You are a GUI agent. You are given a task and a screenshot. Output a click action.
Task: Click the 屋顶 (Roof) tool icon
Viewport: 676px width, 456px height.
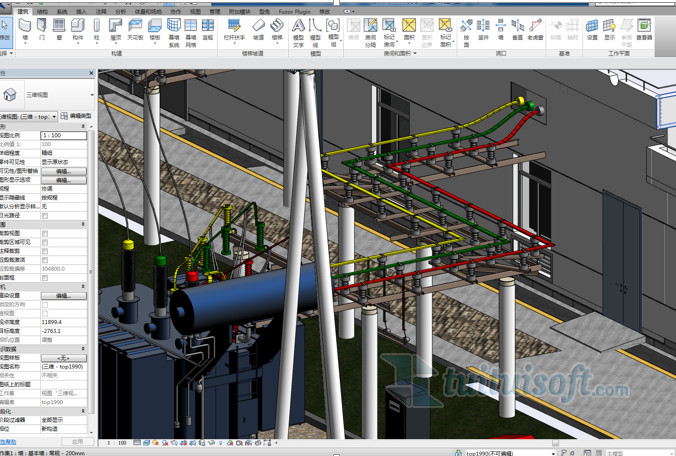[116, 27]
